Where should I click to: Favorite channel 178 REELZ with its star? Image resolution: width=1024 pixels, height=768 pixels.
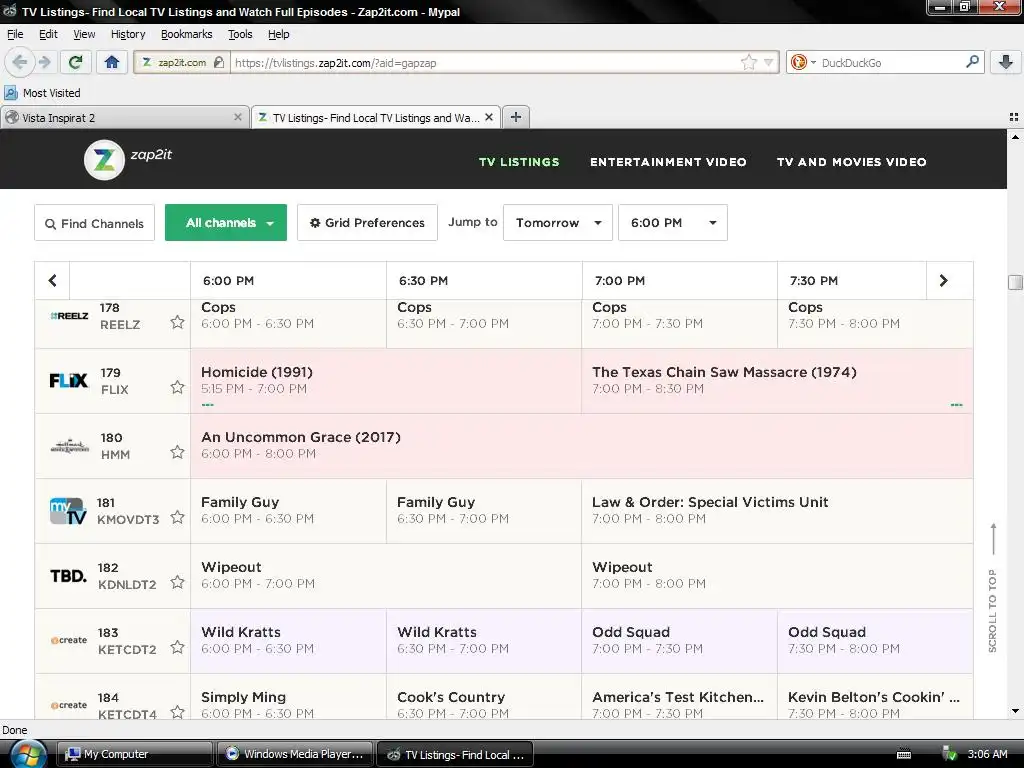[177, 322]
